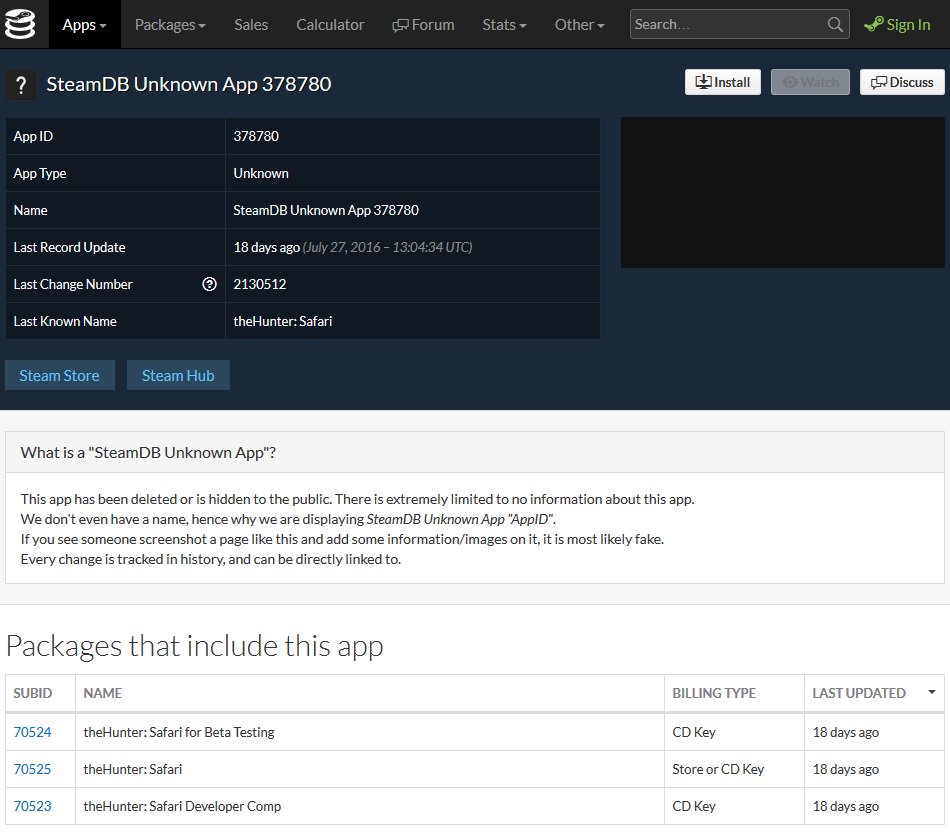Viewport: 950px width, 832px height.
Task: Click the dark app image placeholder
Action: click(x=782, y=192)
